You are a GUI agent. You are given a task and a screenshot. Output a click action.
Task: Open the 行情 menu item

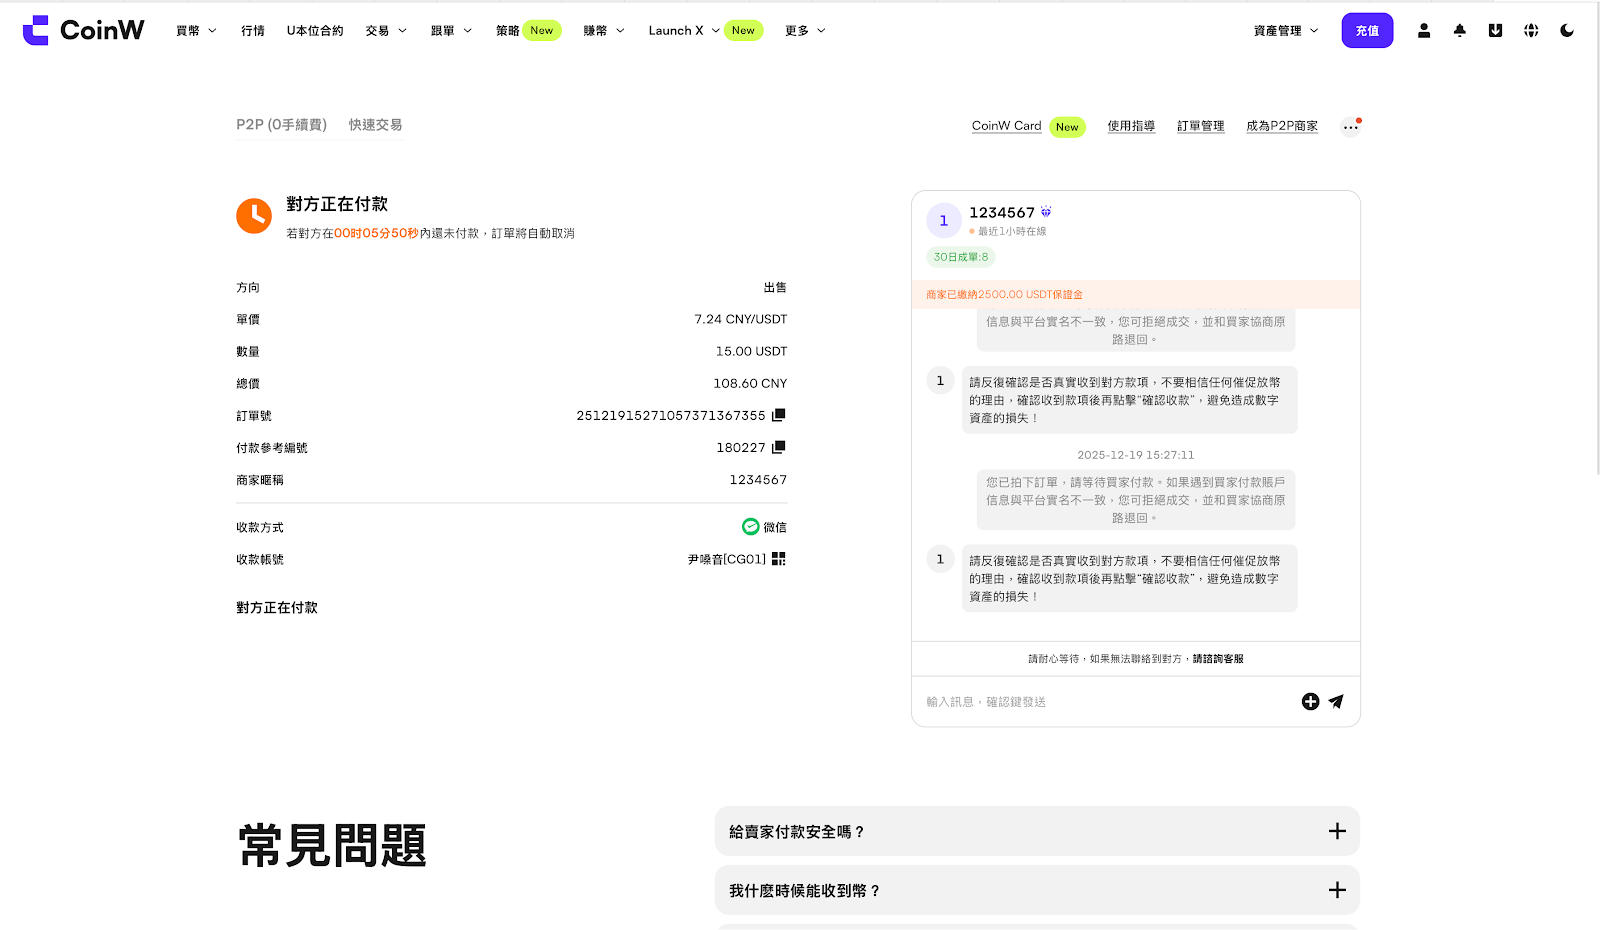click(x=253, y=31)
